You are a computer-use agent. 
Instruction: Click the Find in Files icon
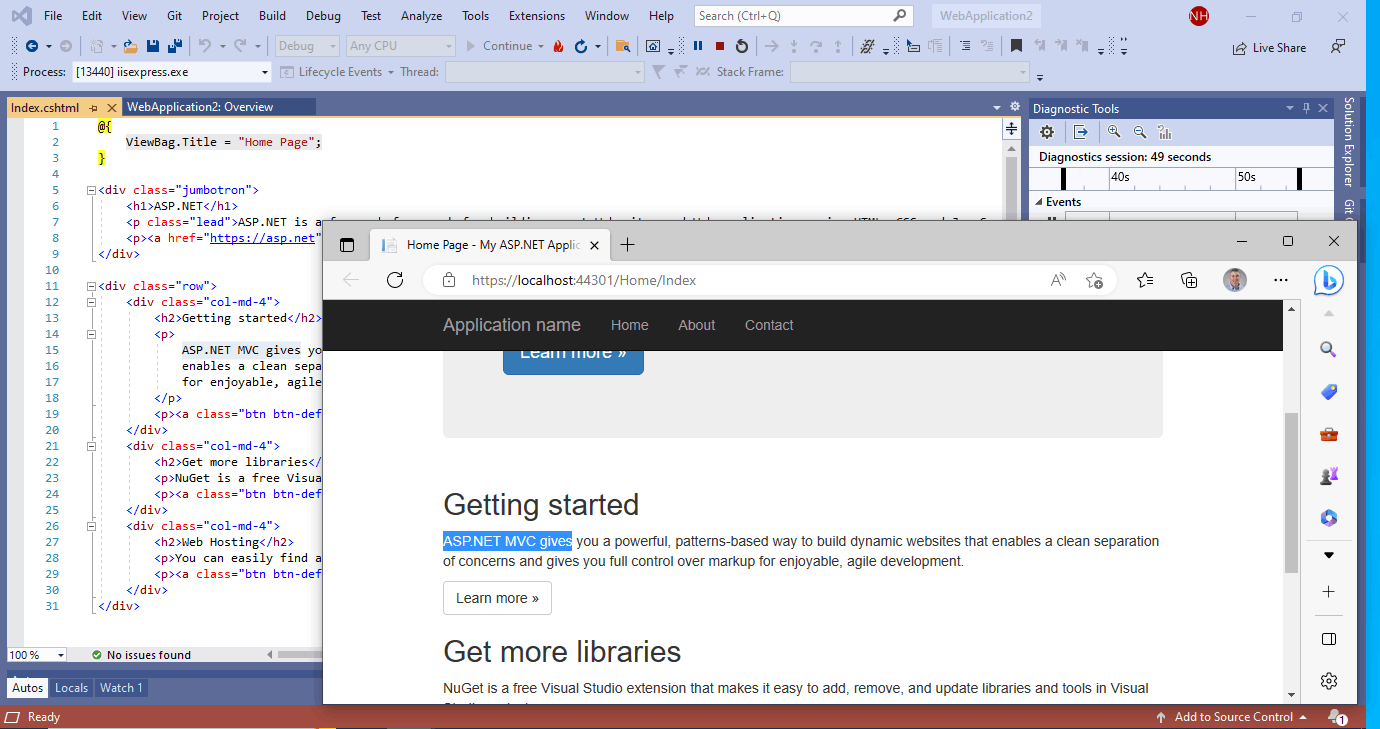pyautogui.click(x=622, y=46)
